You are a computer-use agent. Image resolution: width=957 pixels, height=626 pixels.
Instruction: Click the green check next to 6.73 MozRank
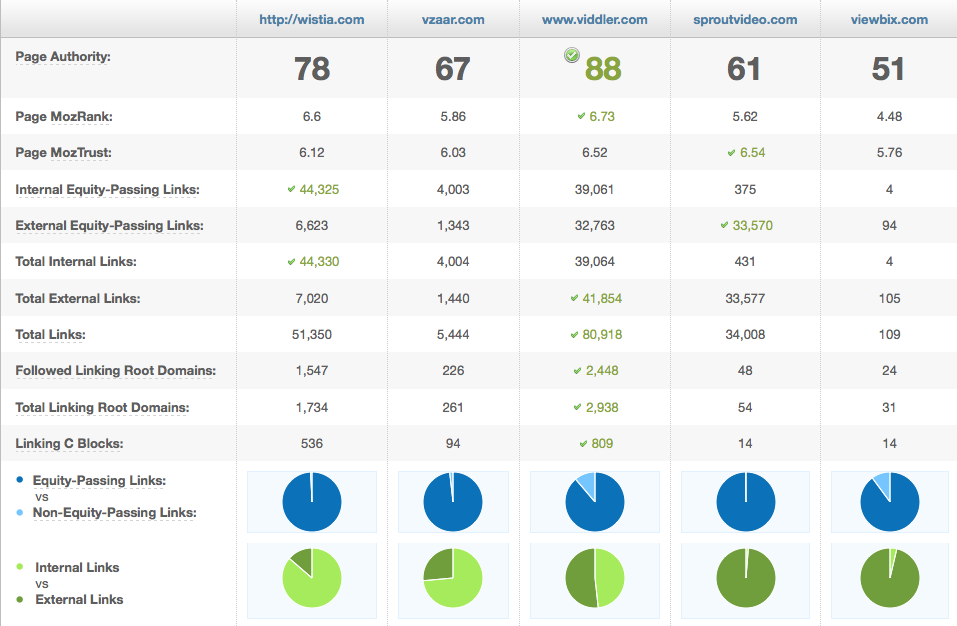pos(581,116)
